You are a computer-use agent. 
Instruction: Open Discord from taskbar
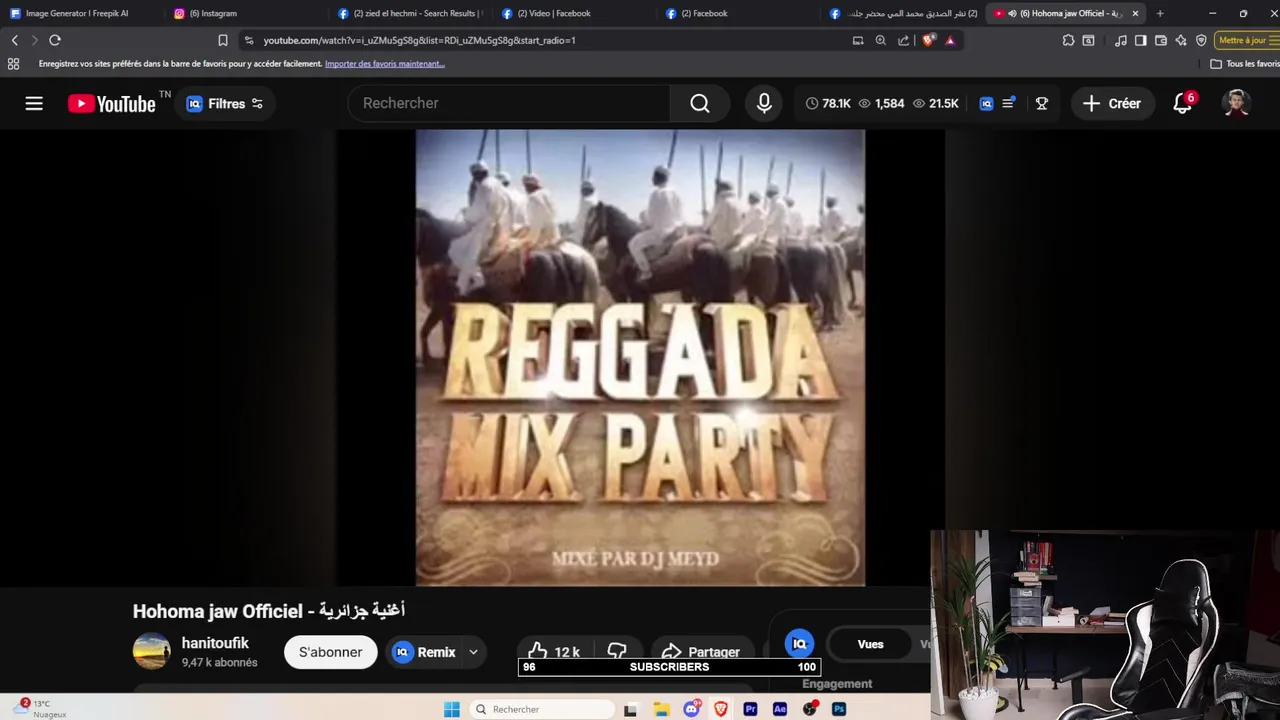(691, 709)
